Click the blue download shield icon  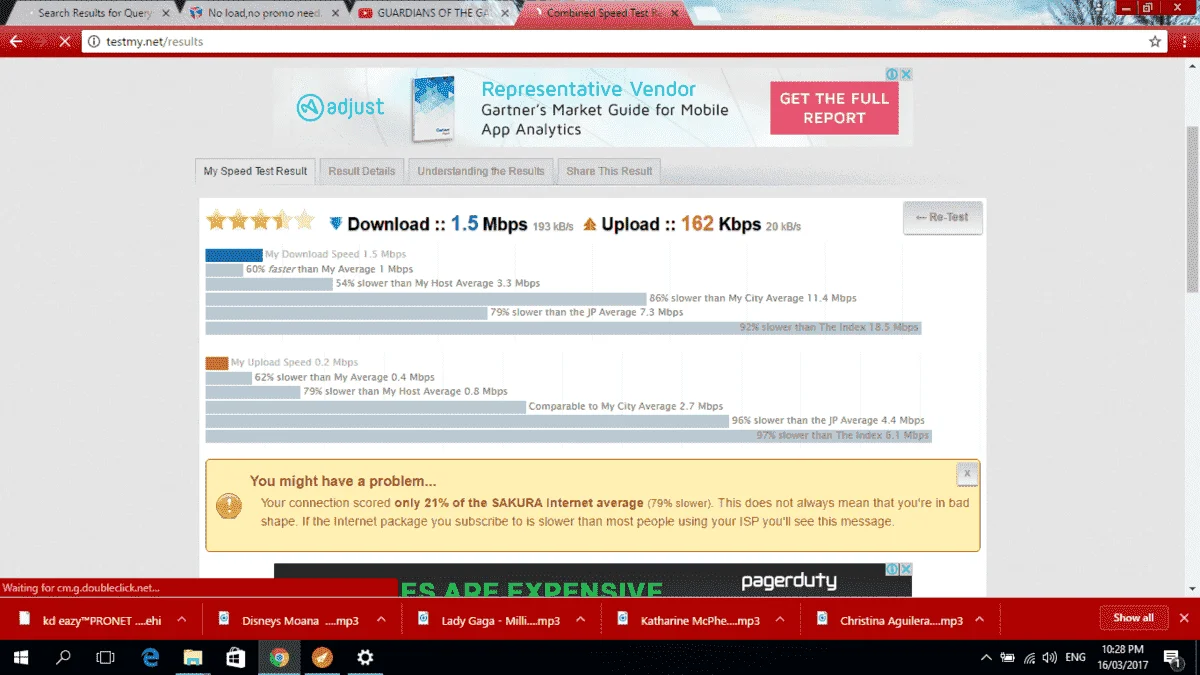(x=336, y=224)
